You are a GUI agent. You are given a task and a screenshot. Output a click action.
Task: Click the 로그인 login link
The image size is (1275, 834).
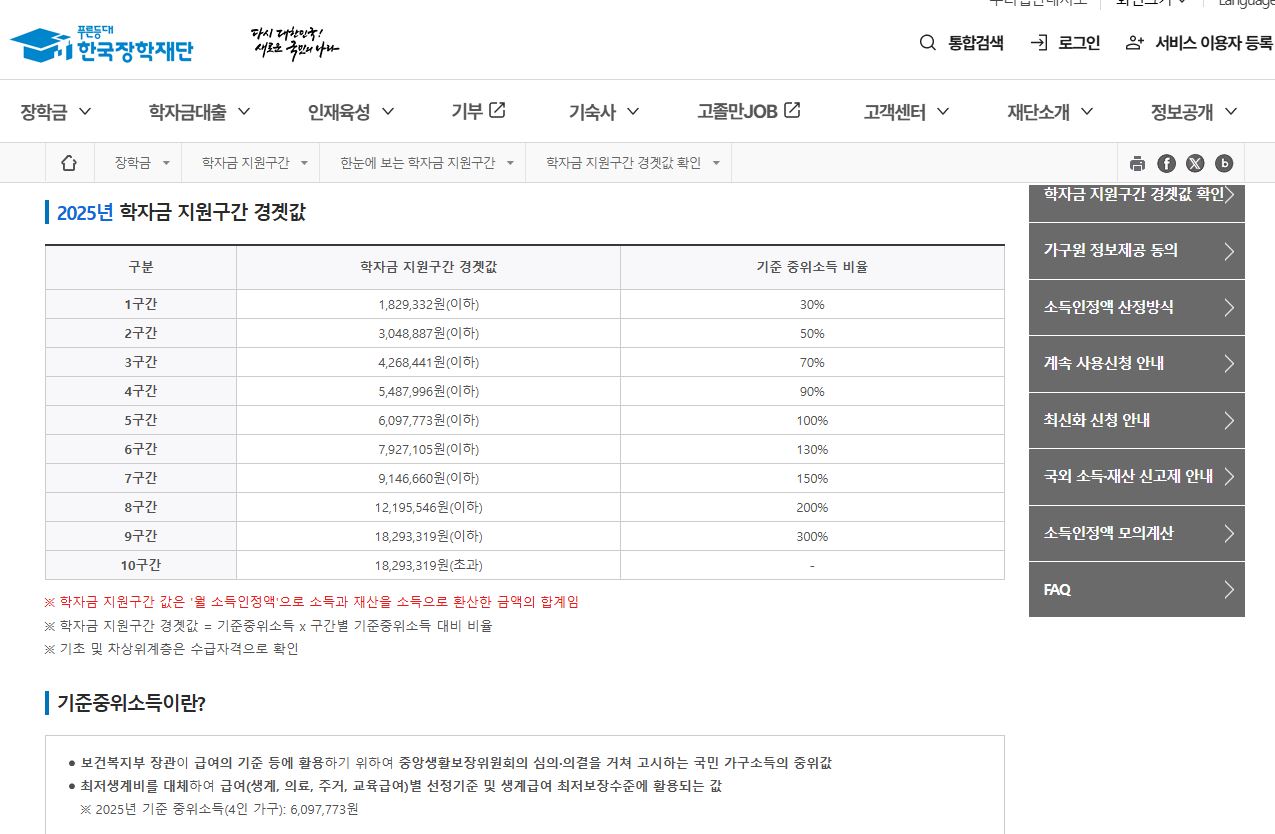tap(1065, 43)
